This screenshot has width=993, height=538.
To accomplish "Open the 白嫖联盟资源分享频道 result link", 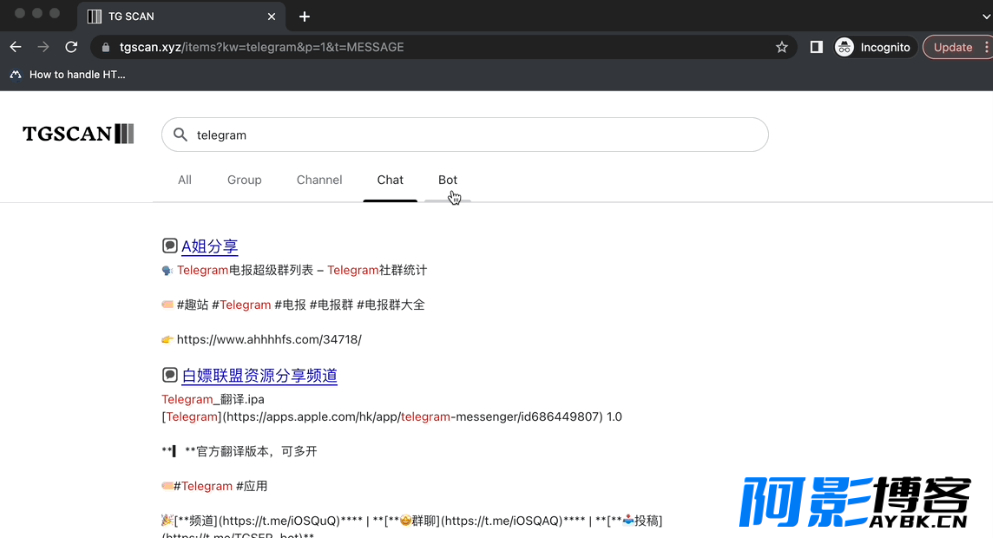I will [x=259, y=375].
